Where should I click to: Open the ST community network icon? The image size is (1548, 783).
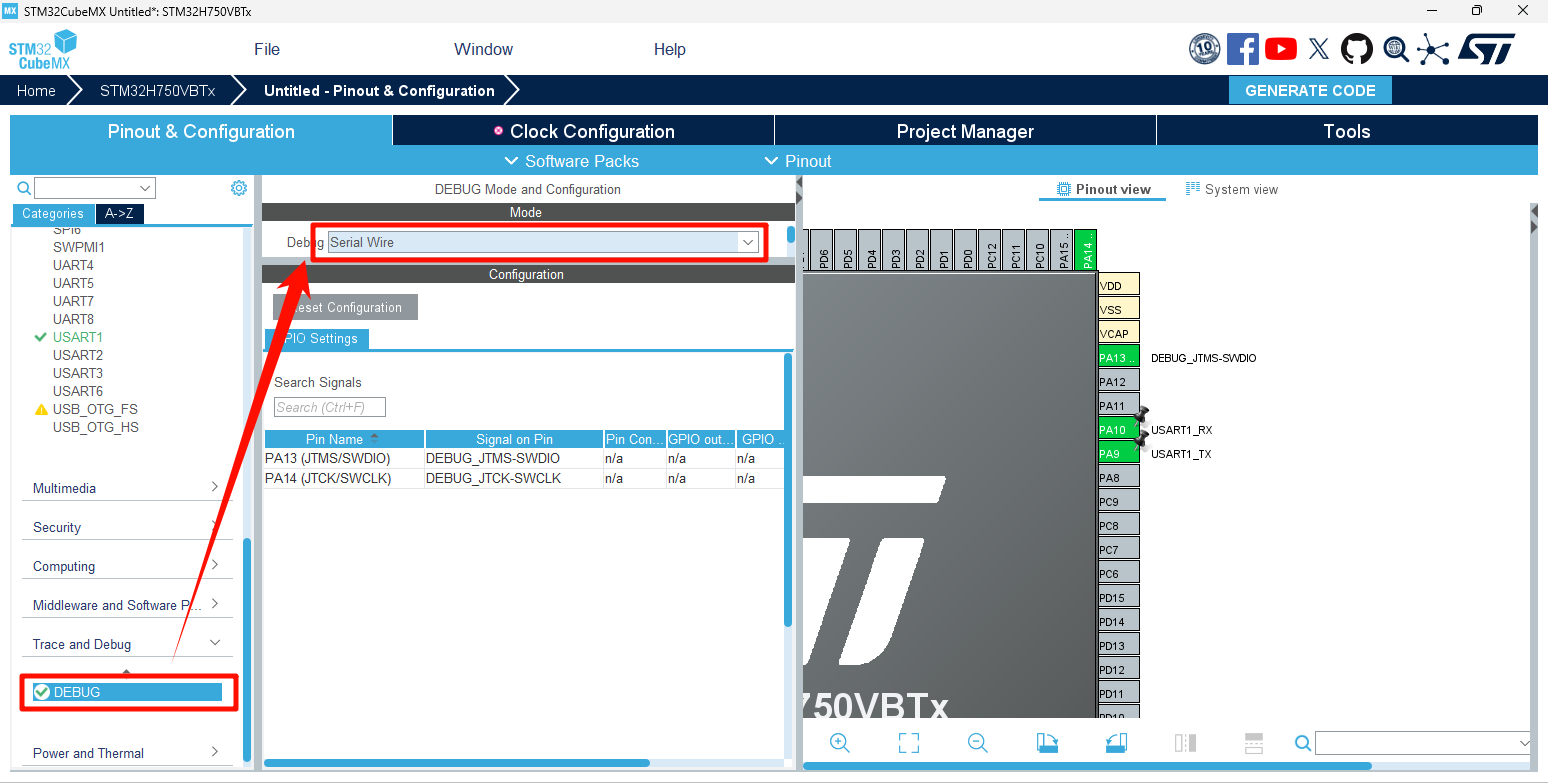click(1433, 49)
